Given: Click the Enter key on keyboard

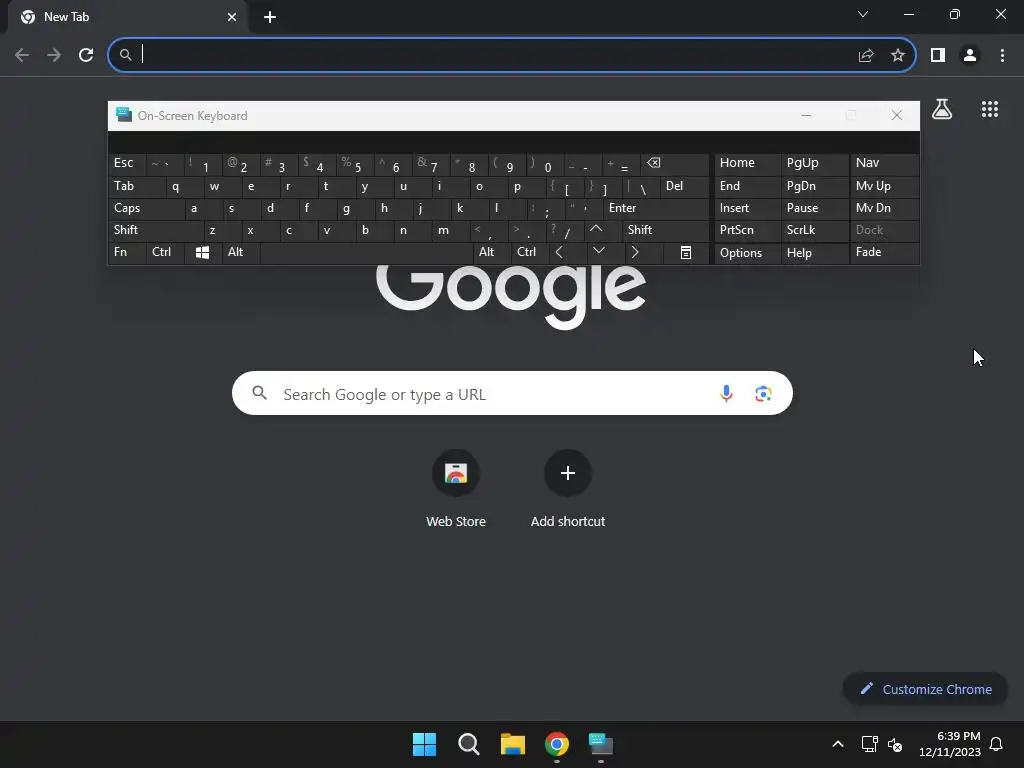Looking at the screenshot, I should click(x=656, y=208).
